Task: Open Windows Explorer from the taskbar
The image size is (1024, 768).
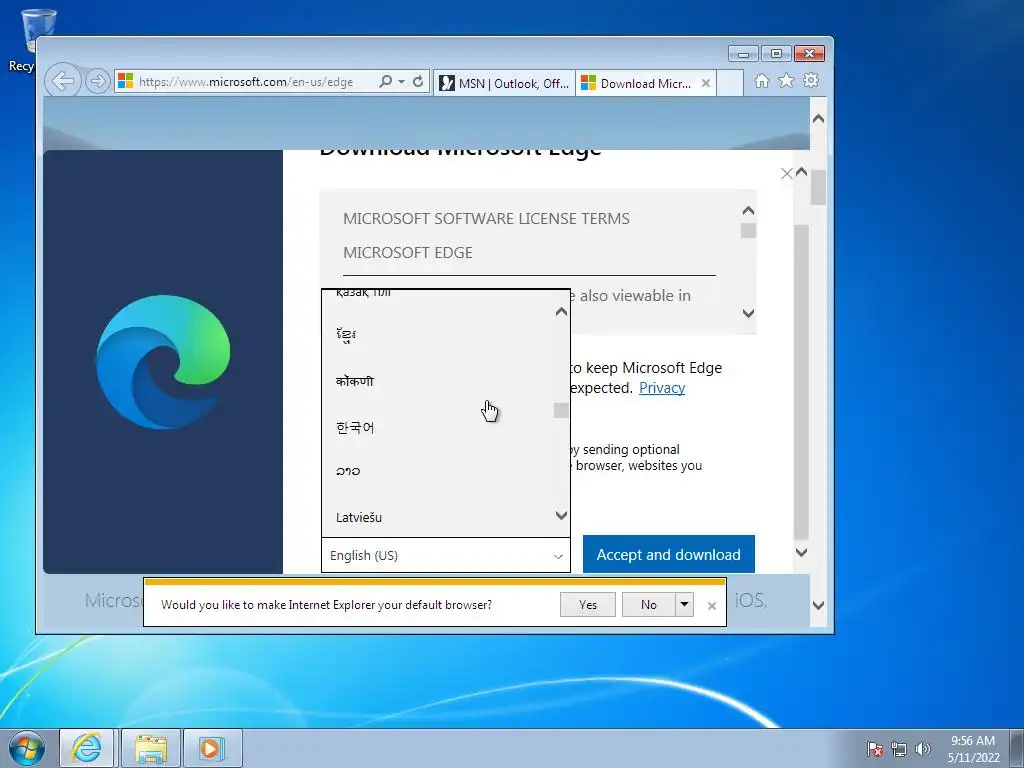Action: 151,748
